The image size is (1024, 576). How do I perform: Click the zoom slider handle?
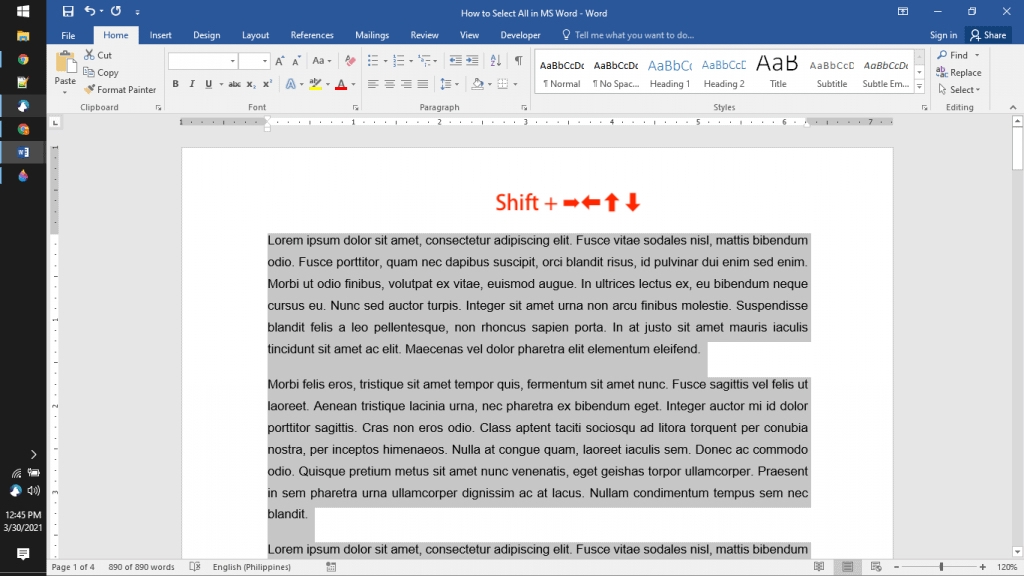[941, 567]
